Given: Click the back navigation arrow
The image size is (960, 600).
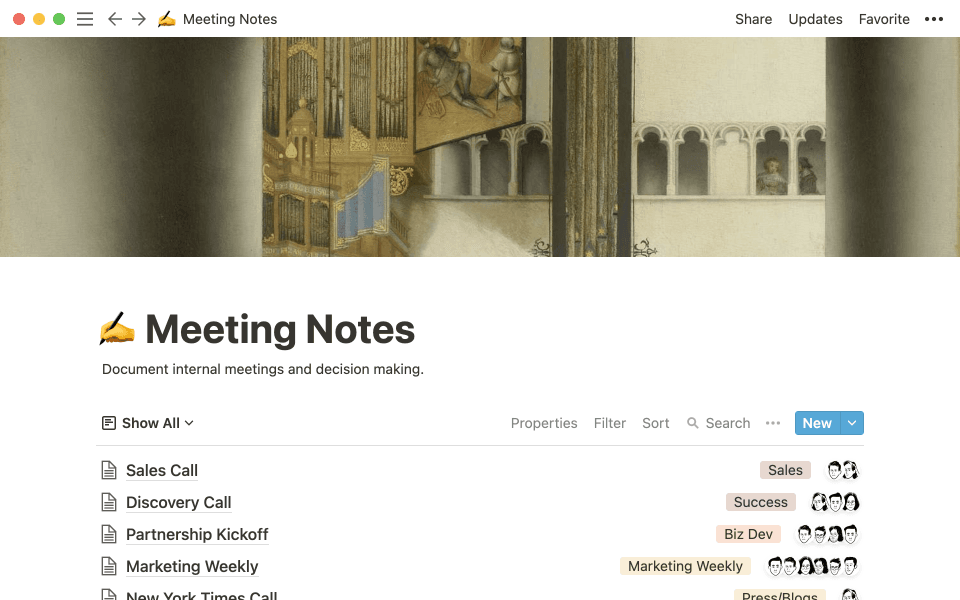Looking at the screenshot, I should pos(115,18).
